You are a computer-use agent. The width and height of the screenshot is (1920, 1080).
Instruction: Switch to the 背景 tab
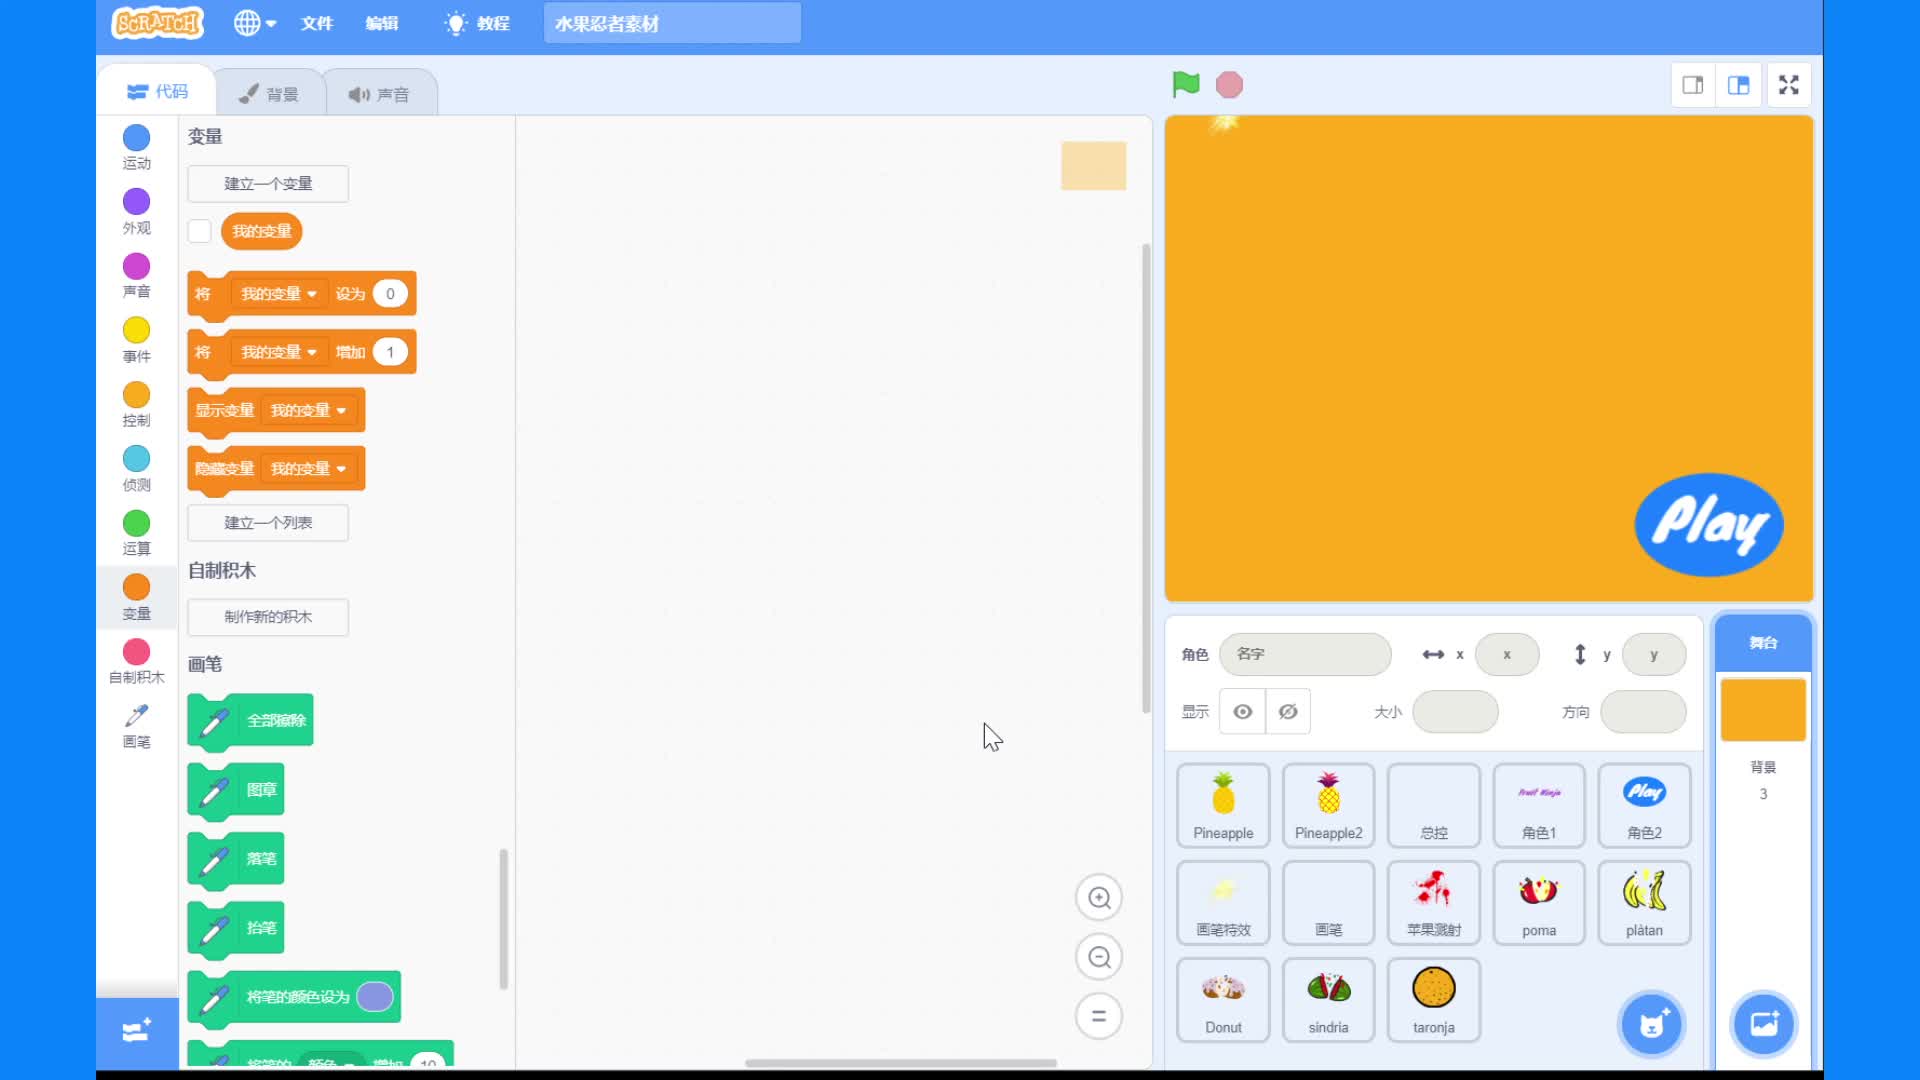(x=268, y=94)
